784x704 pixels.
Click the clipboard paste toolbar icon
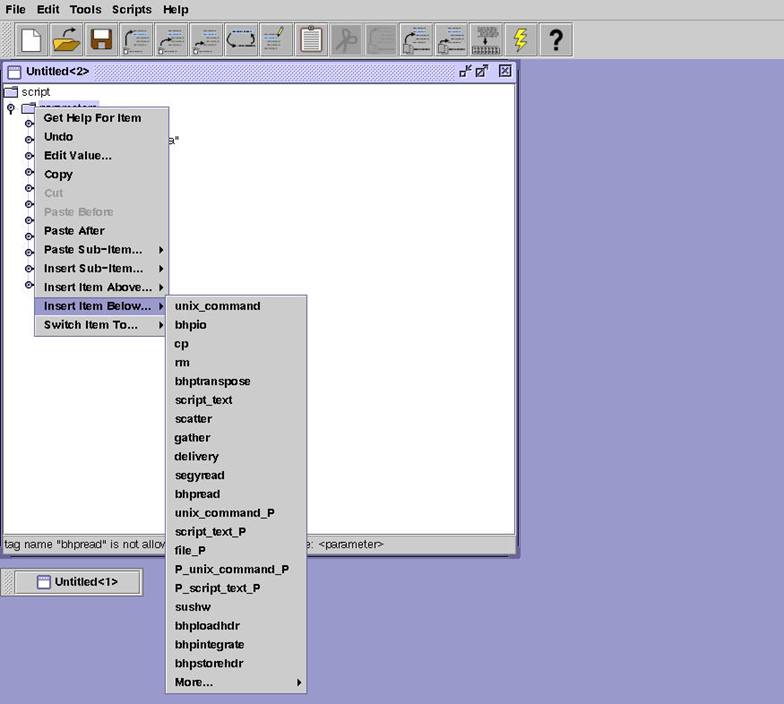click(x=311, y=40)
